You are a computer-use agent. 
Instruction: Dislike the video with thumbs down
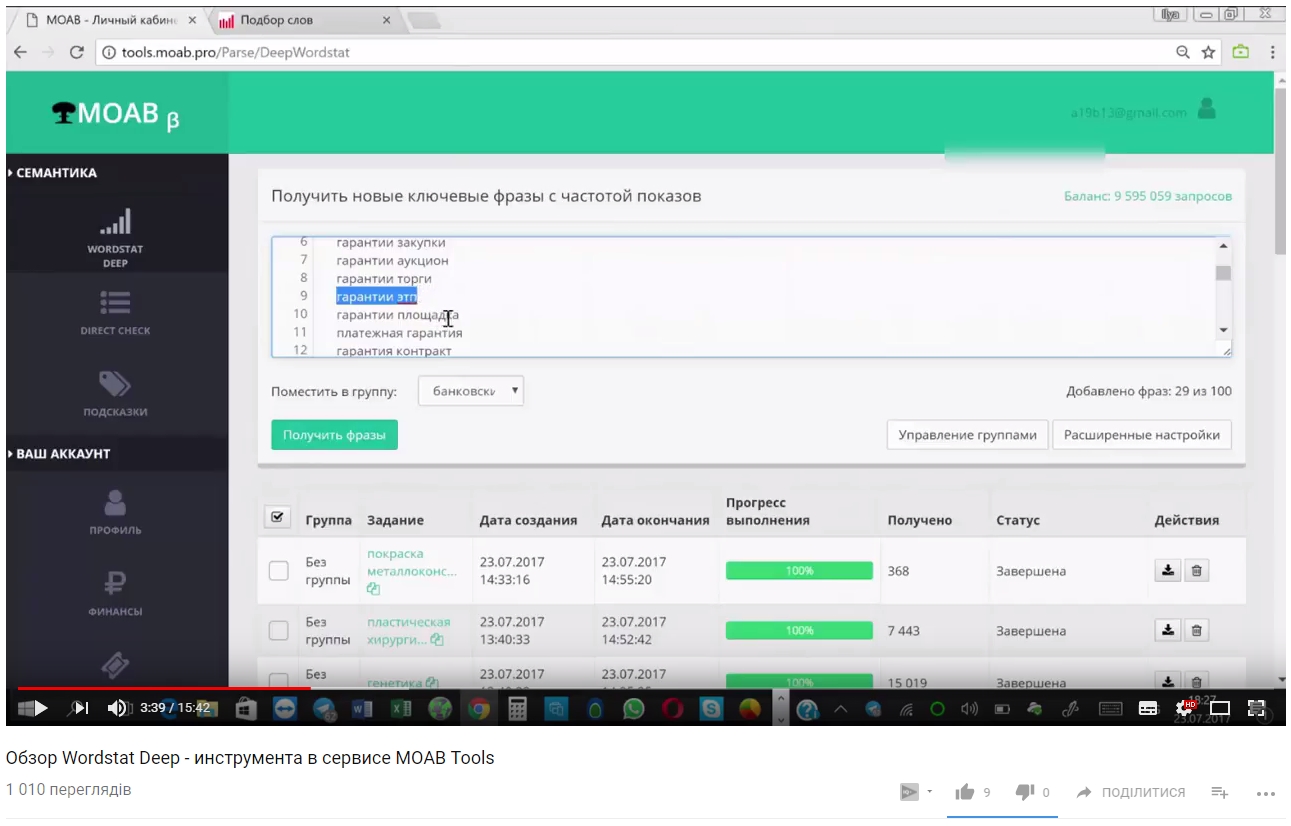(1025, 792)
